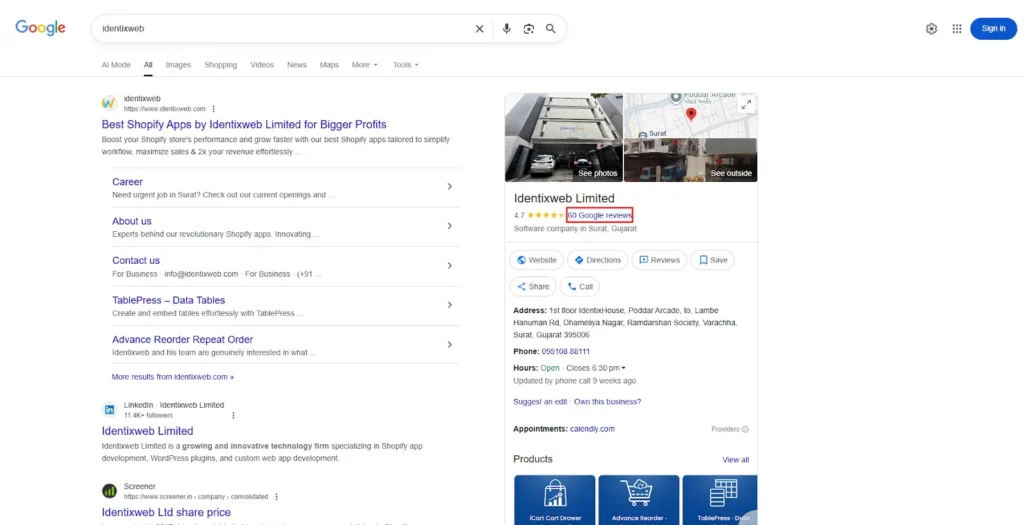This screenshot has width=1024, height=525.
Task: Open 60 Google reviews link
Action: click(600, 215)
